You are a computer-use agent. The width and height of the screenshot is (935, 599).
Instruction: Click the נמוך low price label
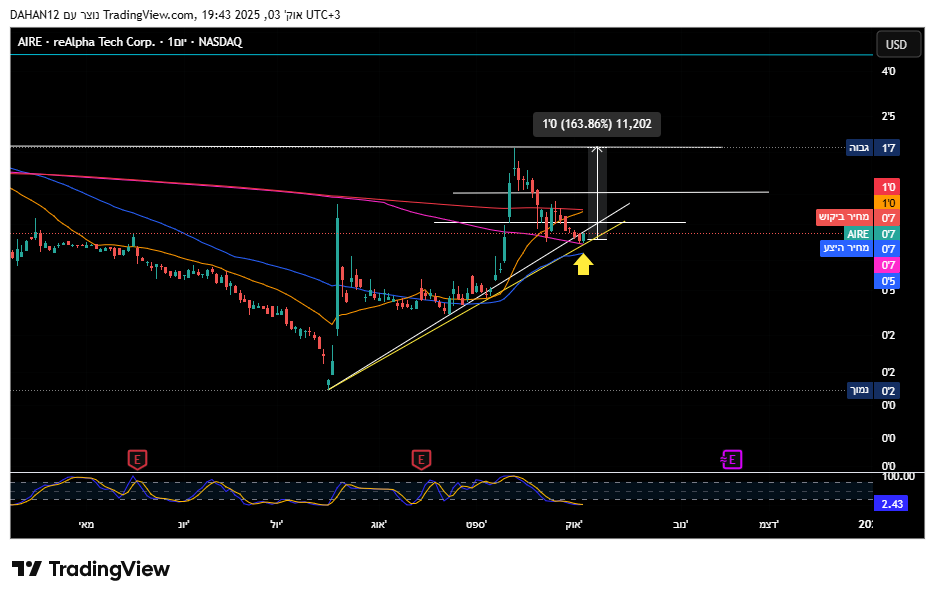pos(860,390)
